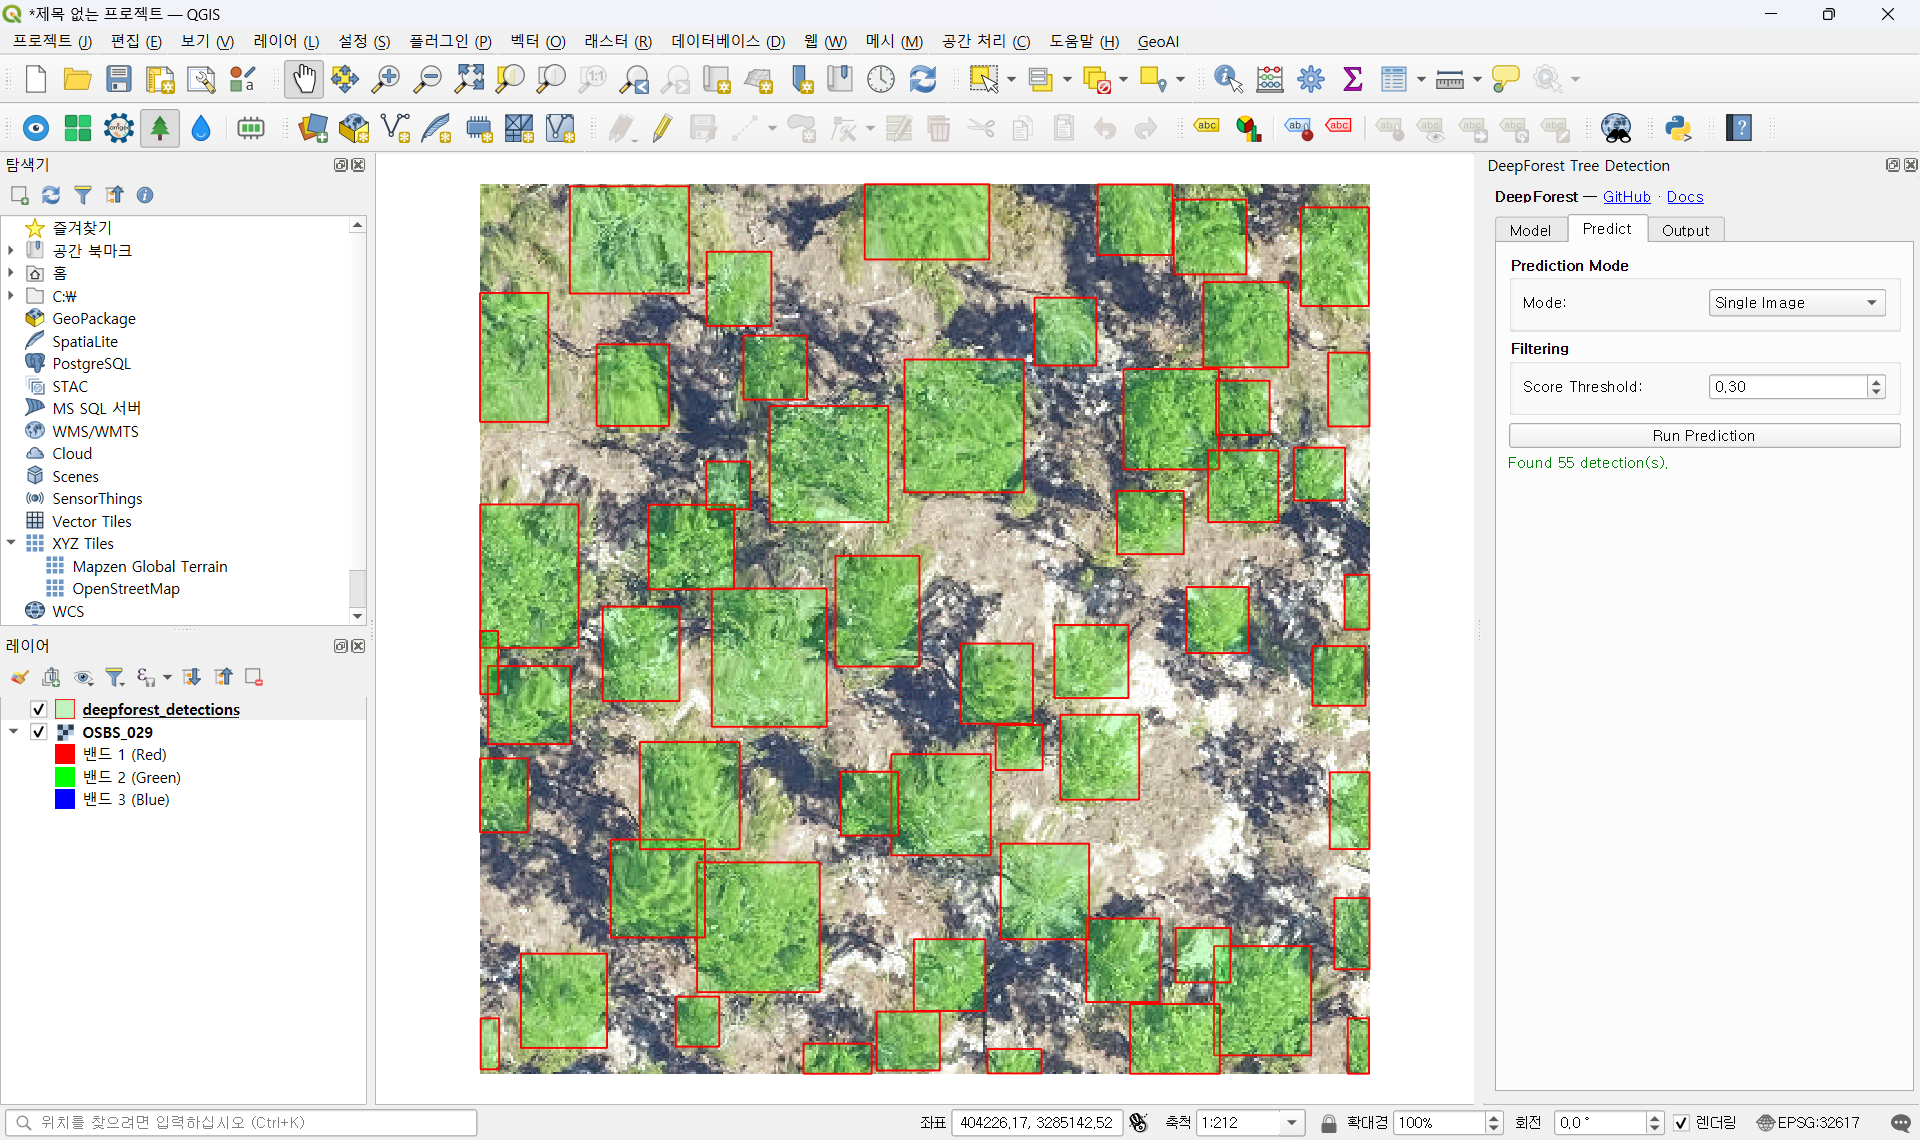This screenshot has height=1140, width=1920.
Task: Open the GitHub link
Action: pos(1626,197)
